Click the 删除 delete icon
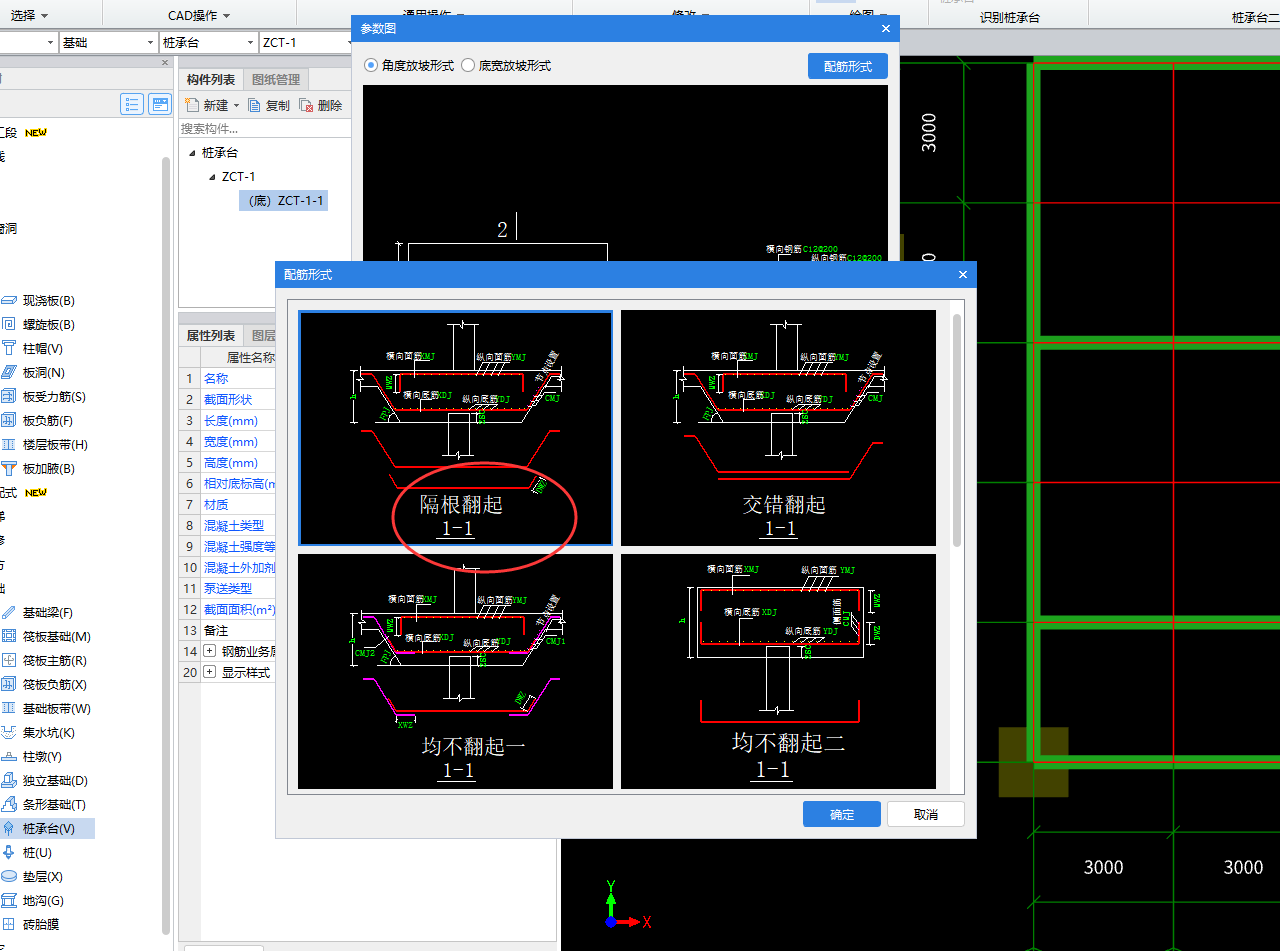The image size is (1280, 951). point(307,105)
